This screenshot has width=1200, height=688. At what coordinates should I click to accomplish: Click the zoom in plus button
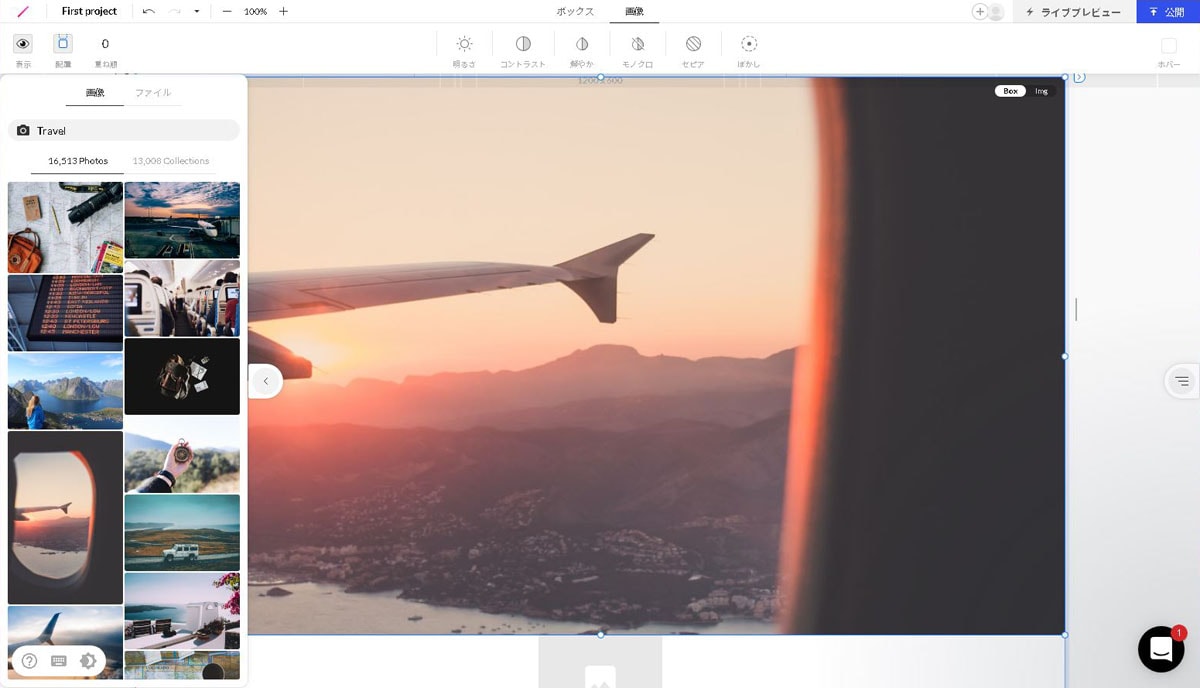[x=283, y=11]
